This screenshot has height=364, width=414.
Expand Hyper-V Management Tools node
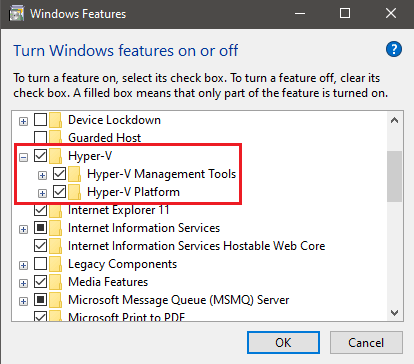42,175
